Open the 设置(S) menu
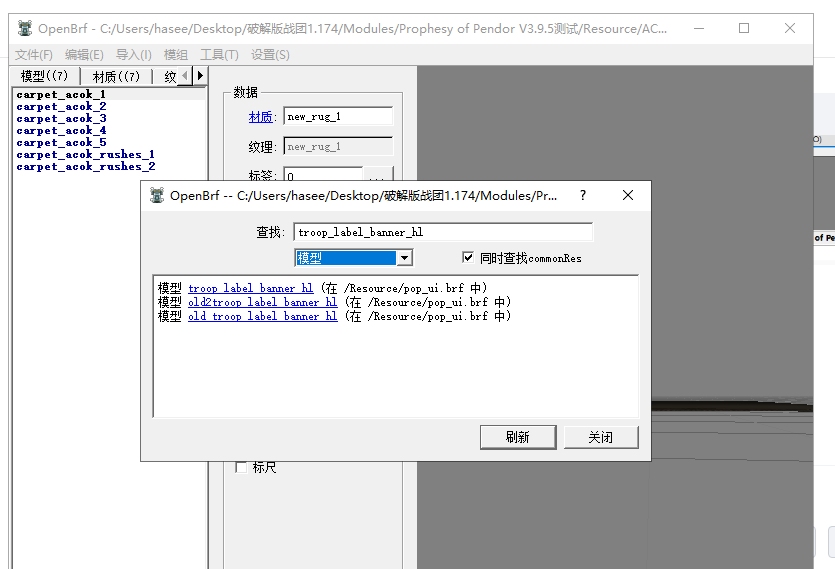Screen dimensions: 835x569 pos(270,55)
